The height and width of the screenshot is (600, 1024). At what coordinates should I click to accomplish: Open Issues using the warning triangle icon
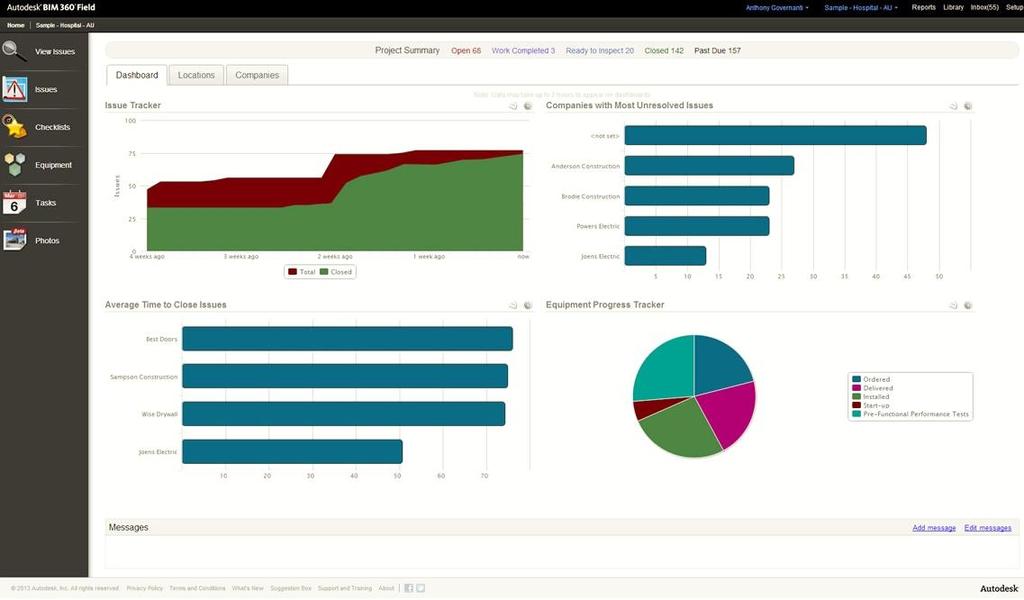point(14,89)
